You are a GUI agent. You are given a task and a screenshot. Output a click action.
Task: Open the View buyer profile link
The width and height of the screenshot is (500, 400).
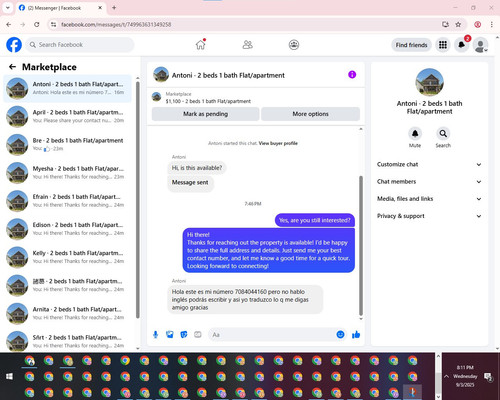(x=278, y=143)
